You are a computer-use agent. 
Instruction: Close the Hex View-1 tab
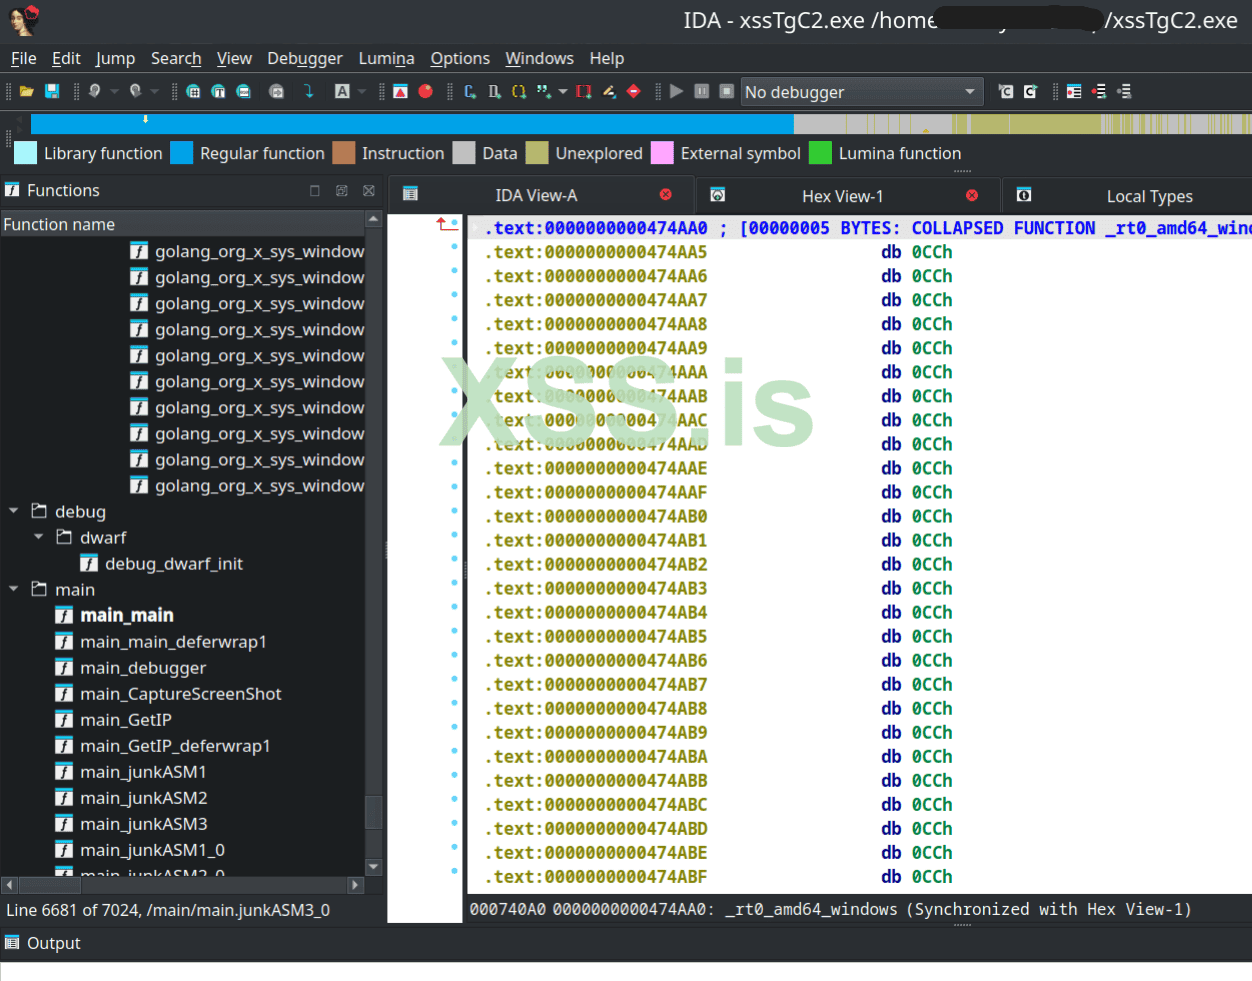coord(970,196)
